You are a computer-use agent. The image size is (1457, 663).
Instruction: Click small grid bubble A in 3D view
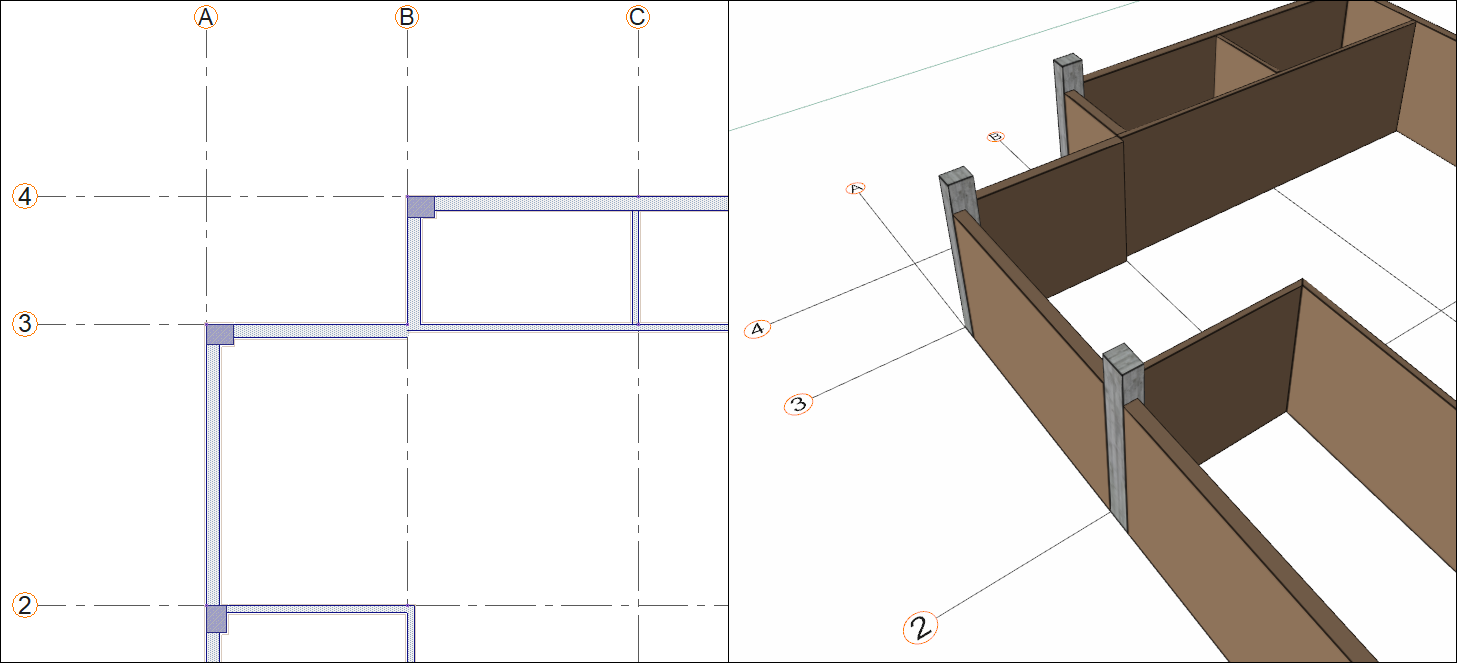pyautogui.click(x=855, y=188)
